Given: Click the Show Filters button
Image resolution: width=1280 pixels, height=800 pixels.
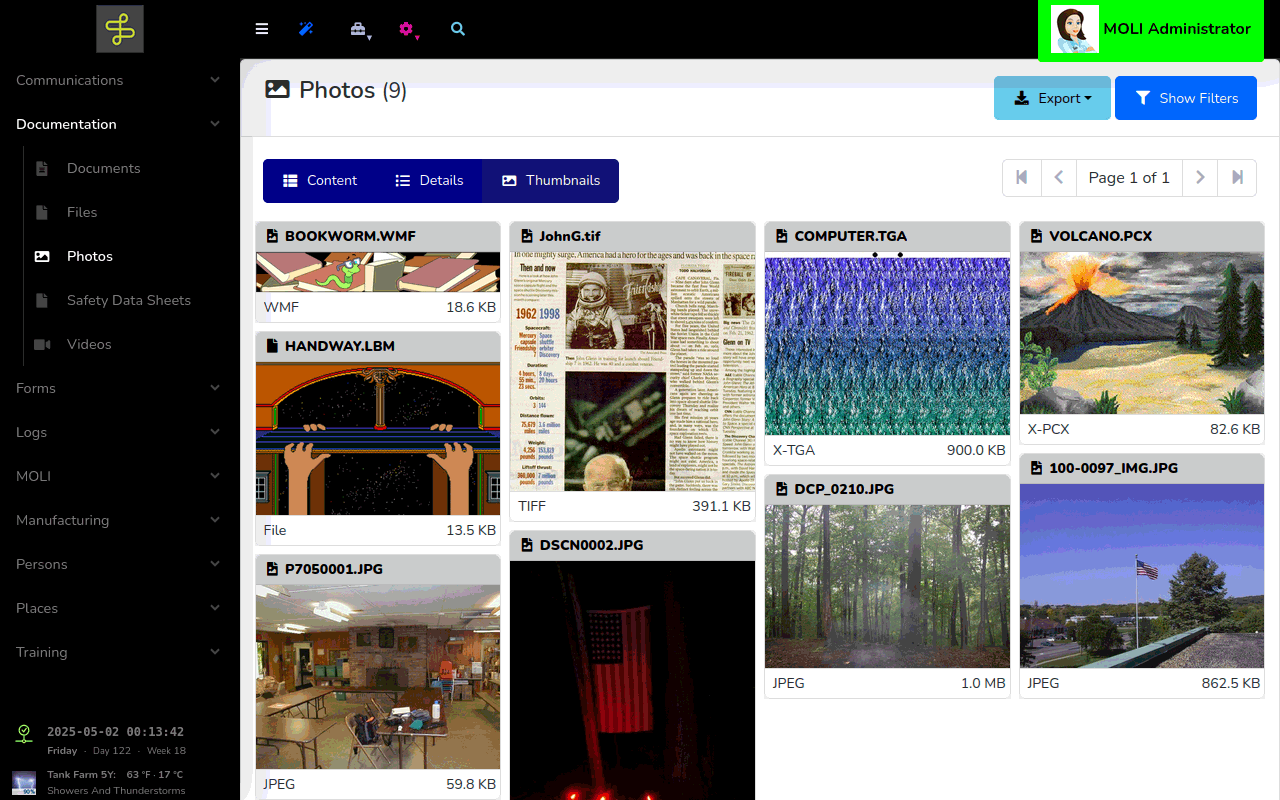Looking at the screenshot, I should point(1185,98).
